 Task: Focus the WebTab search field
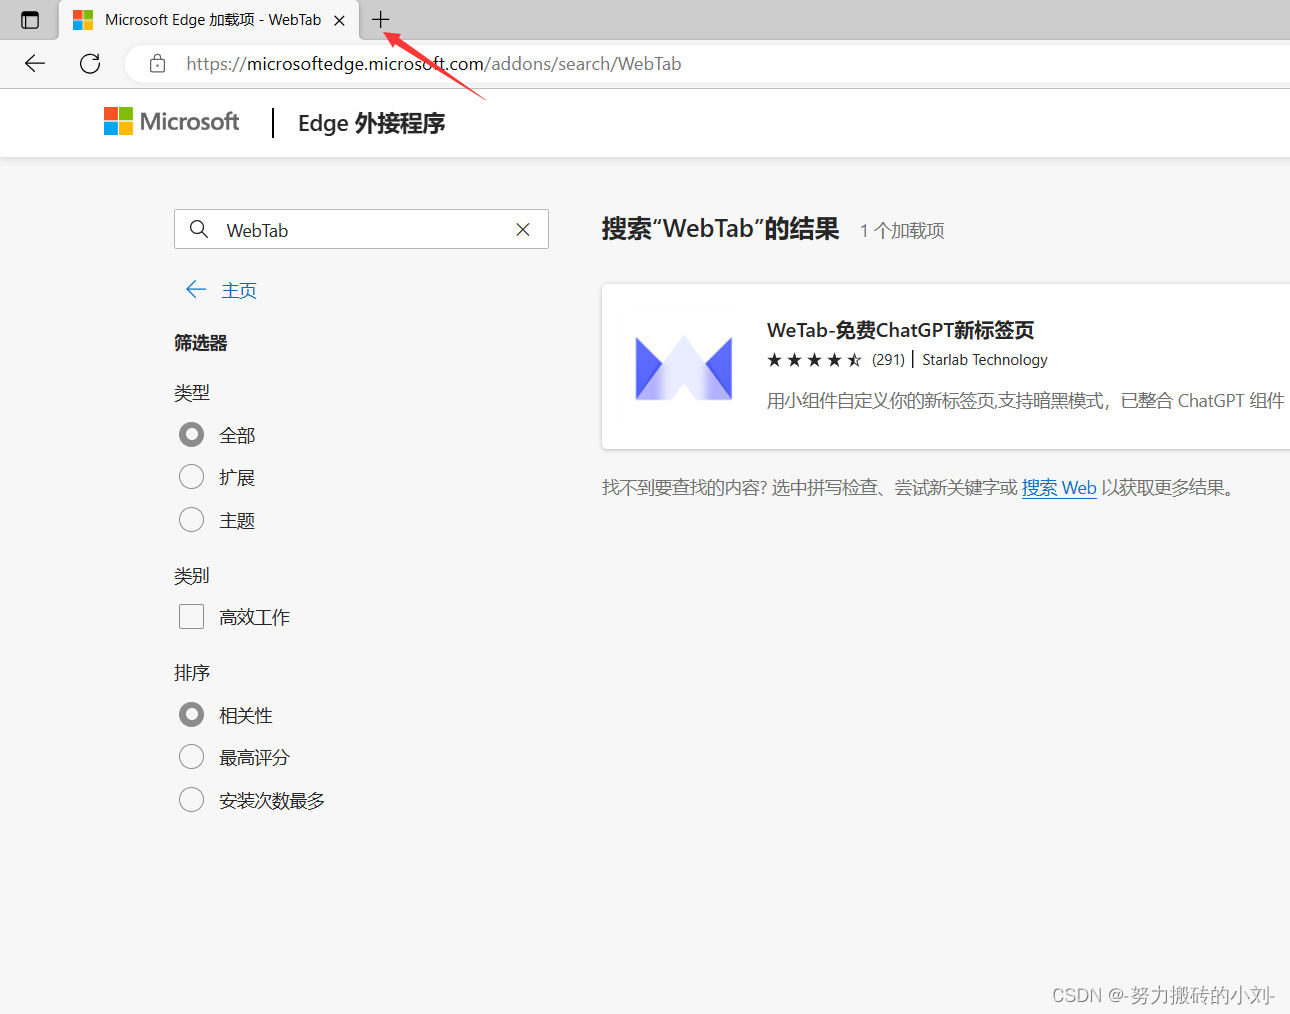[361, 229]
